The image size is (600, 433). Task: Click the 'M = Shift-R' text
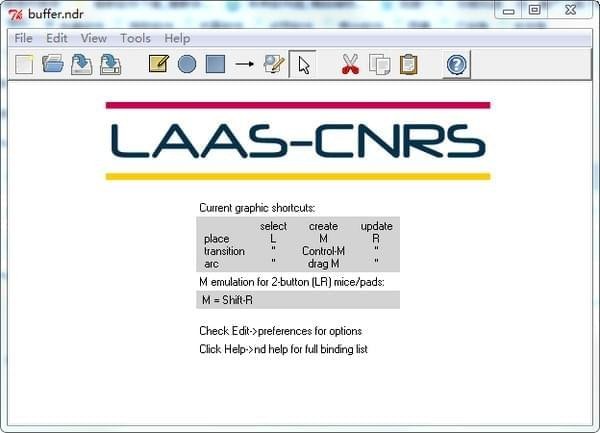(x=227, y=300)
